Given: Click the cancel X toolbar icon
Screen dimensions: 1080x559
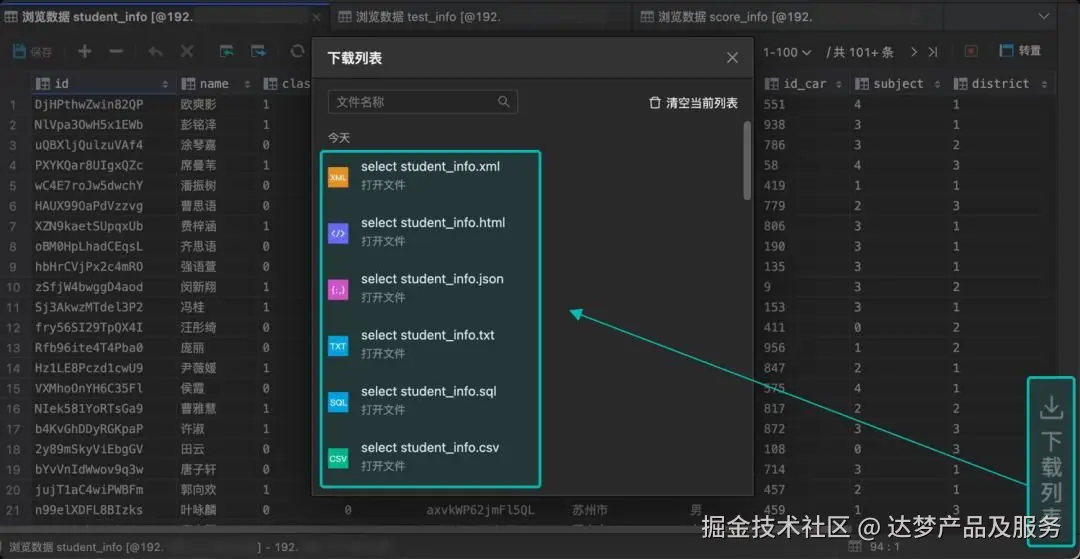Looking at the screenshot, I should click(187, 51).
